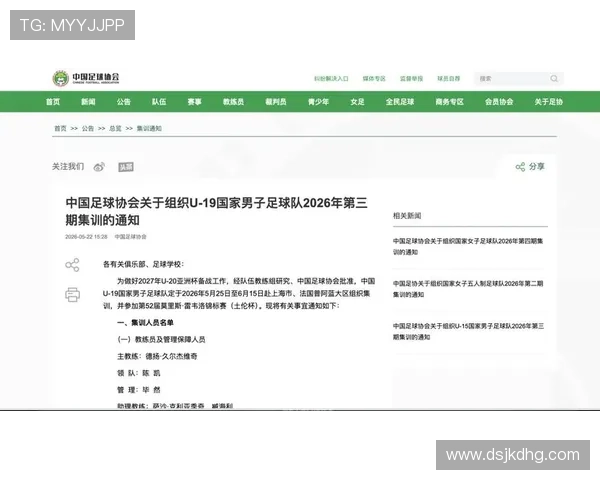Click the article title about U-19国家男子足球队
600x480 pixels.
[x=217, y=211]
